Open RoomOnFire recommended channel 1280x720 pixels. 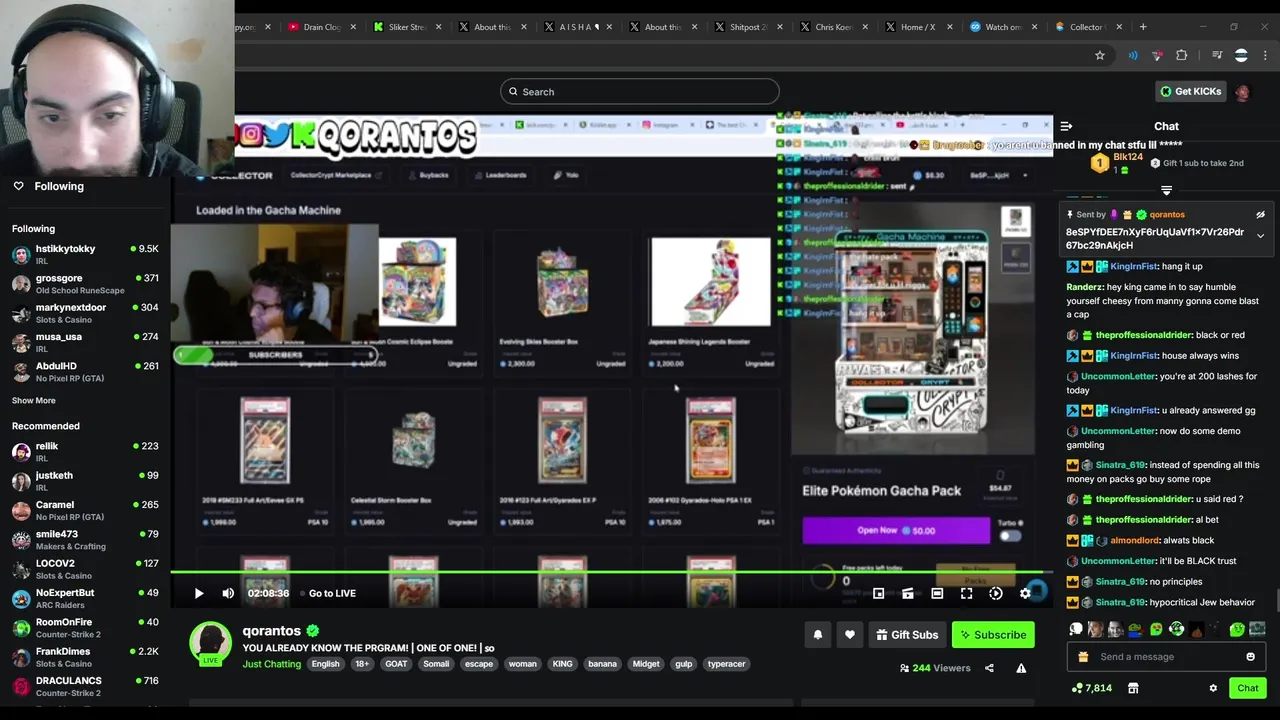[85, 627]
